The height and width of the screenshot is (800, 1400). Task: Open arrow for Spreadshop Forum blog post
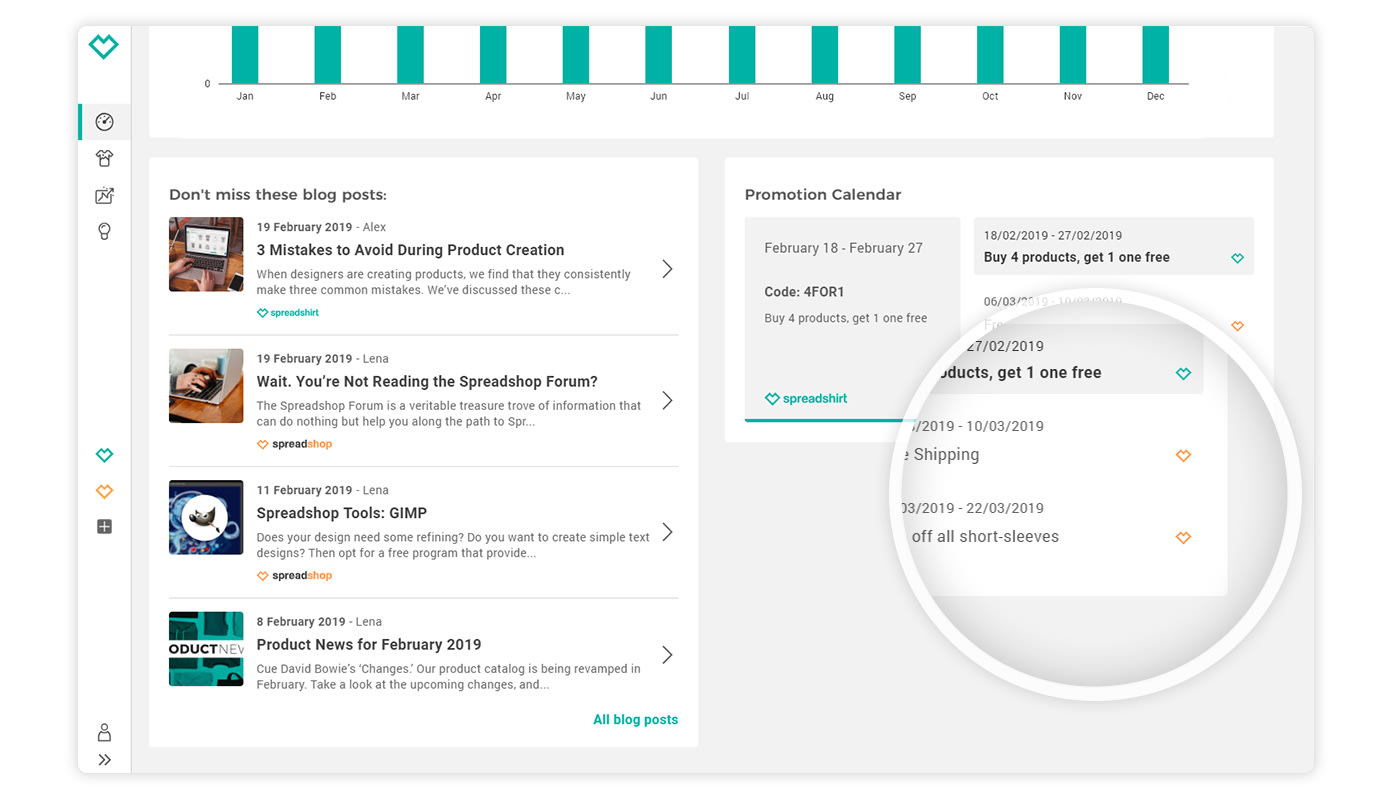pos(667,401)
